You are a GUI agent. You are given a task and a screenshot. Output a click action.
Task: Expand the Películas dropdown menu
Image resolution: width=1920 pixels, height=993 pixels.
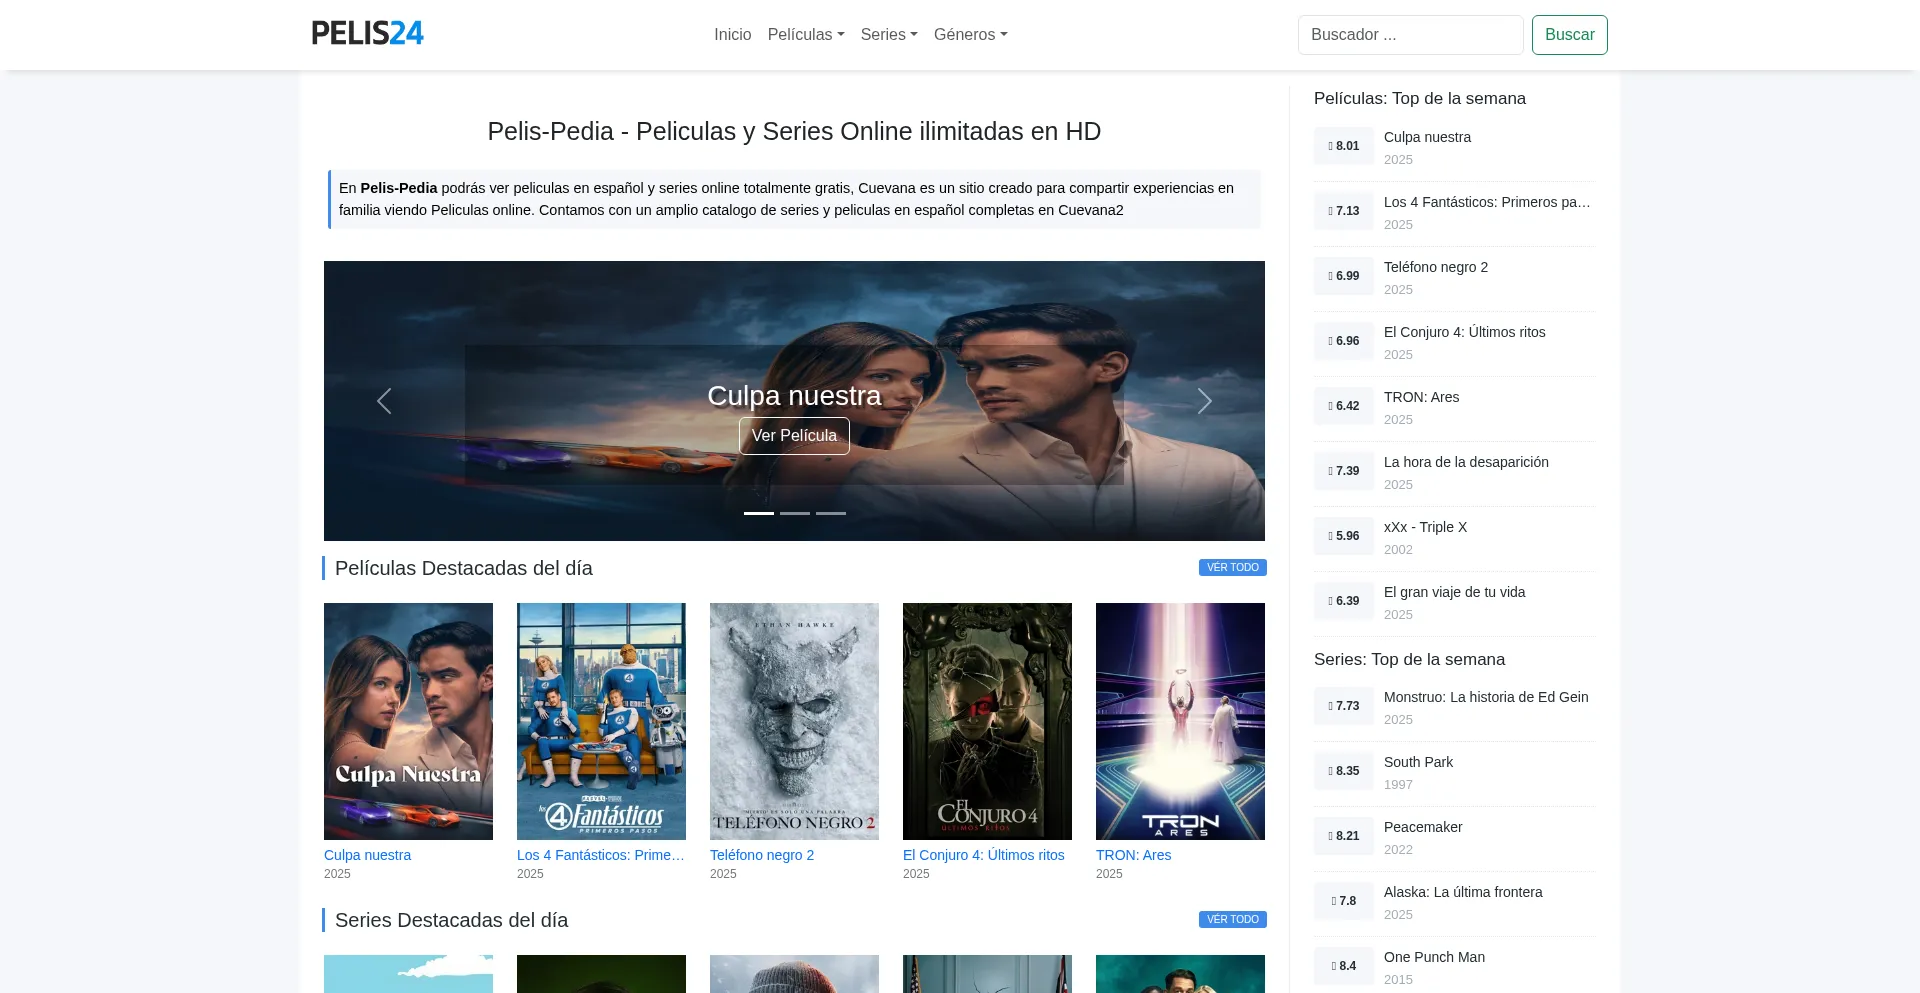[x=805, y=35]
